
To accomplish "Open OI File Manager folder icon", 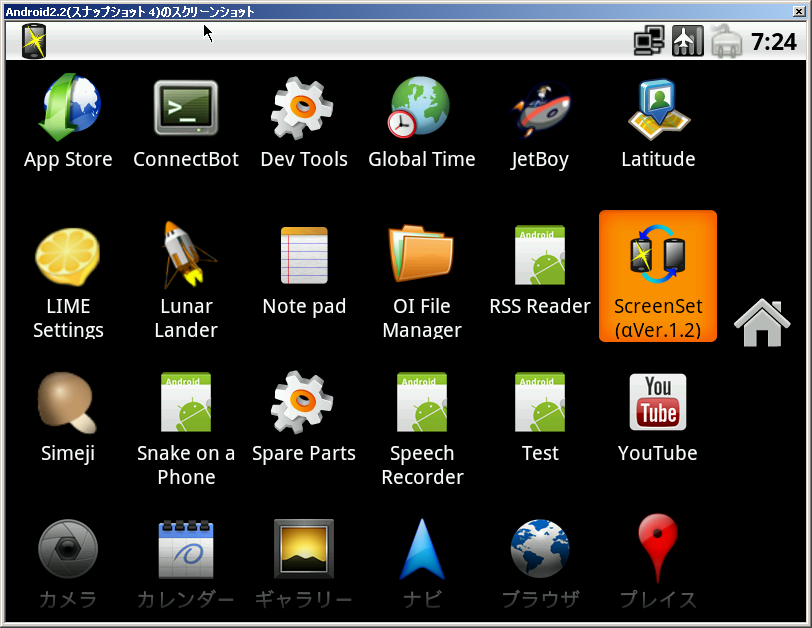I will [422, 282].
